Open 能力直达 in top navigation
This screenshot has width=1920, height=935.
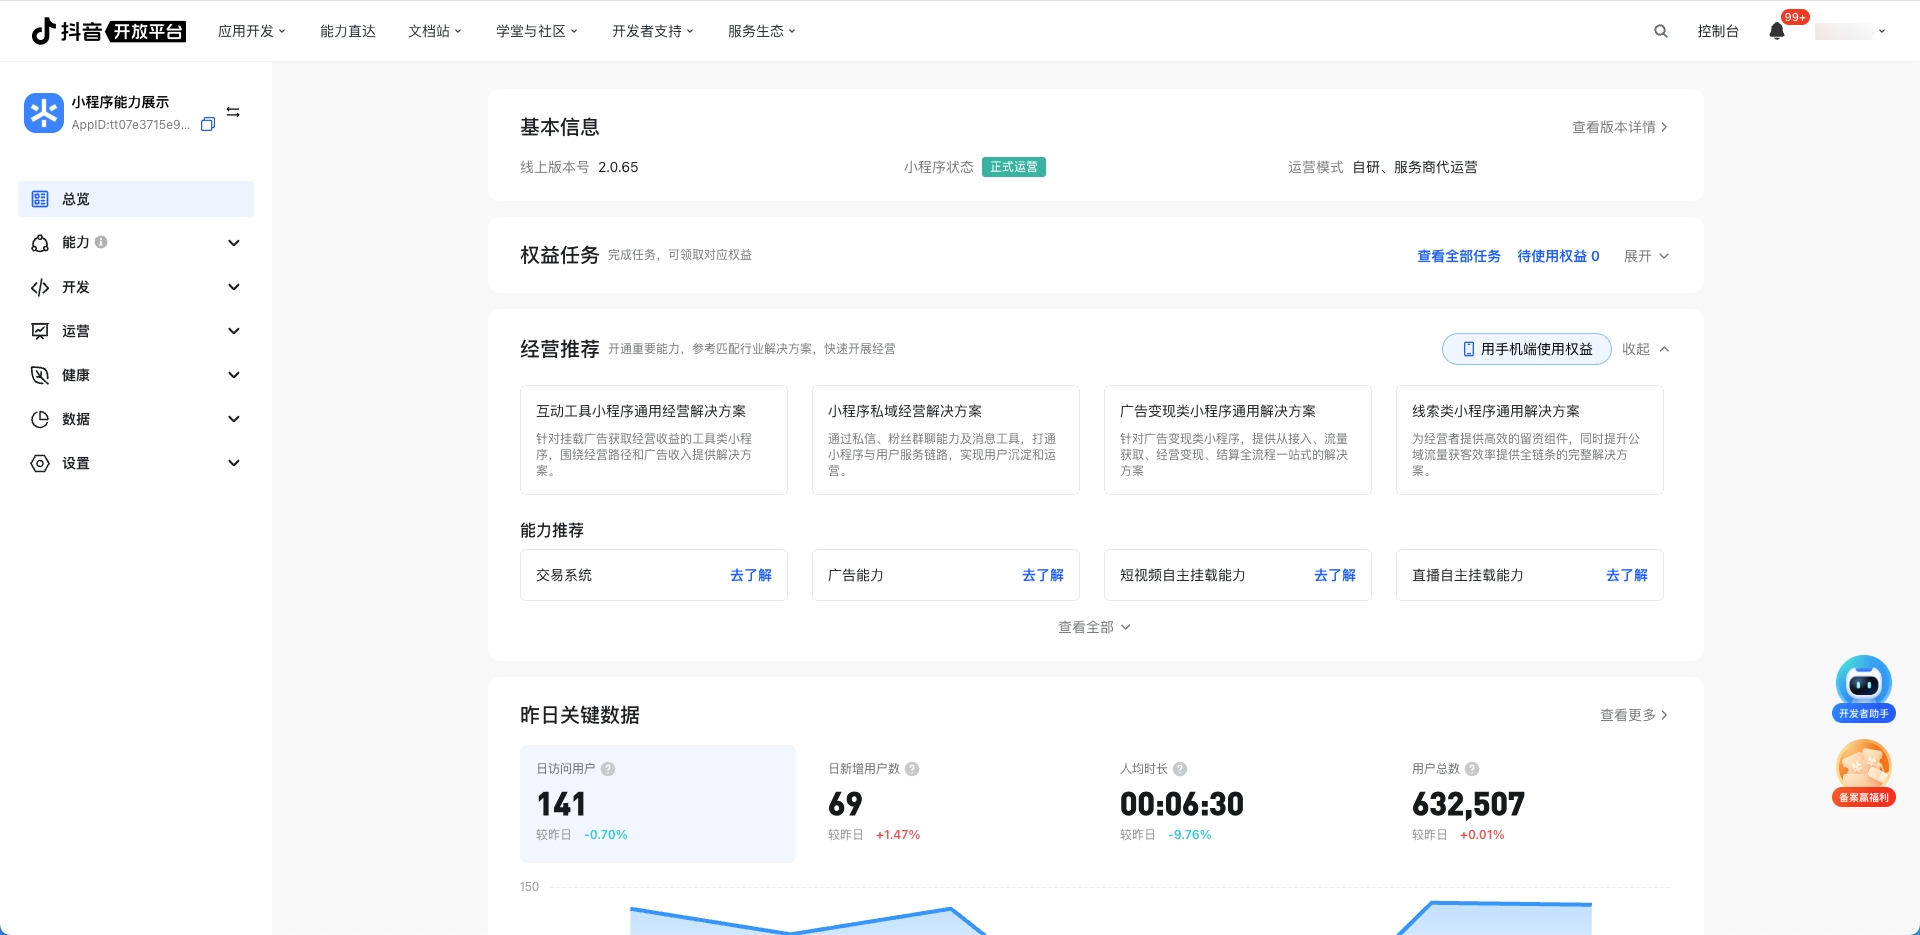tap(347, 31)
